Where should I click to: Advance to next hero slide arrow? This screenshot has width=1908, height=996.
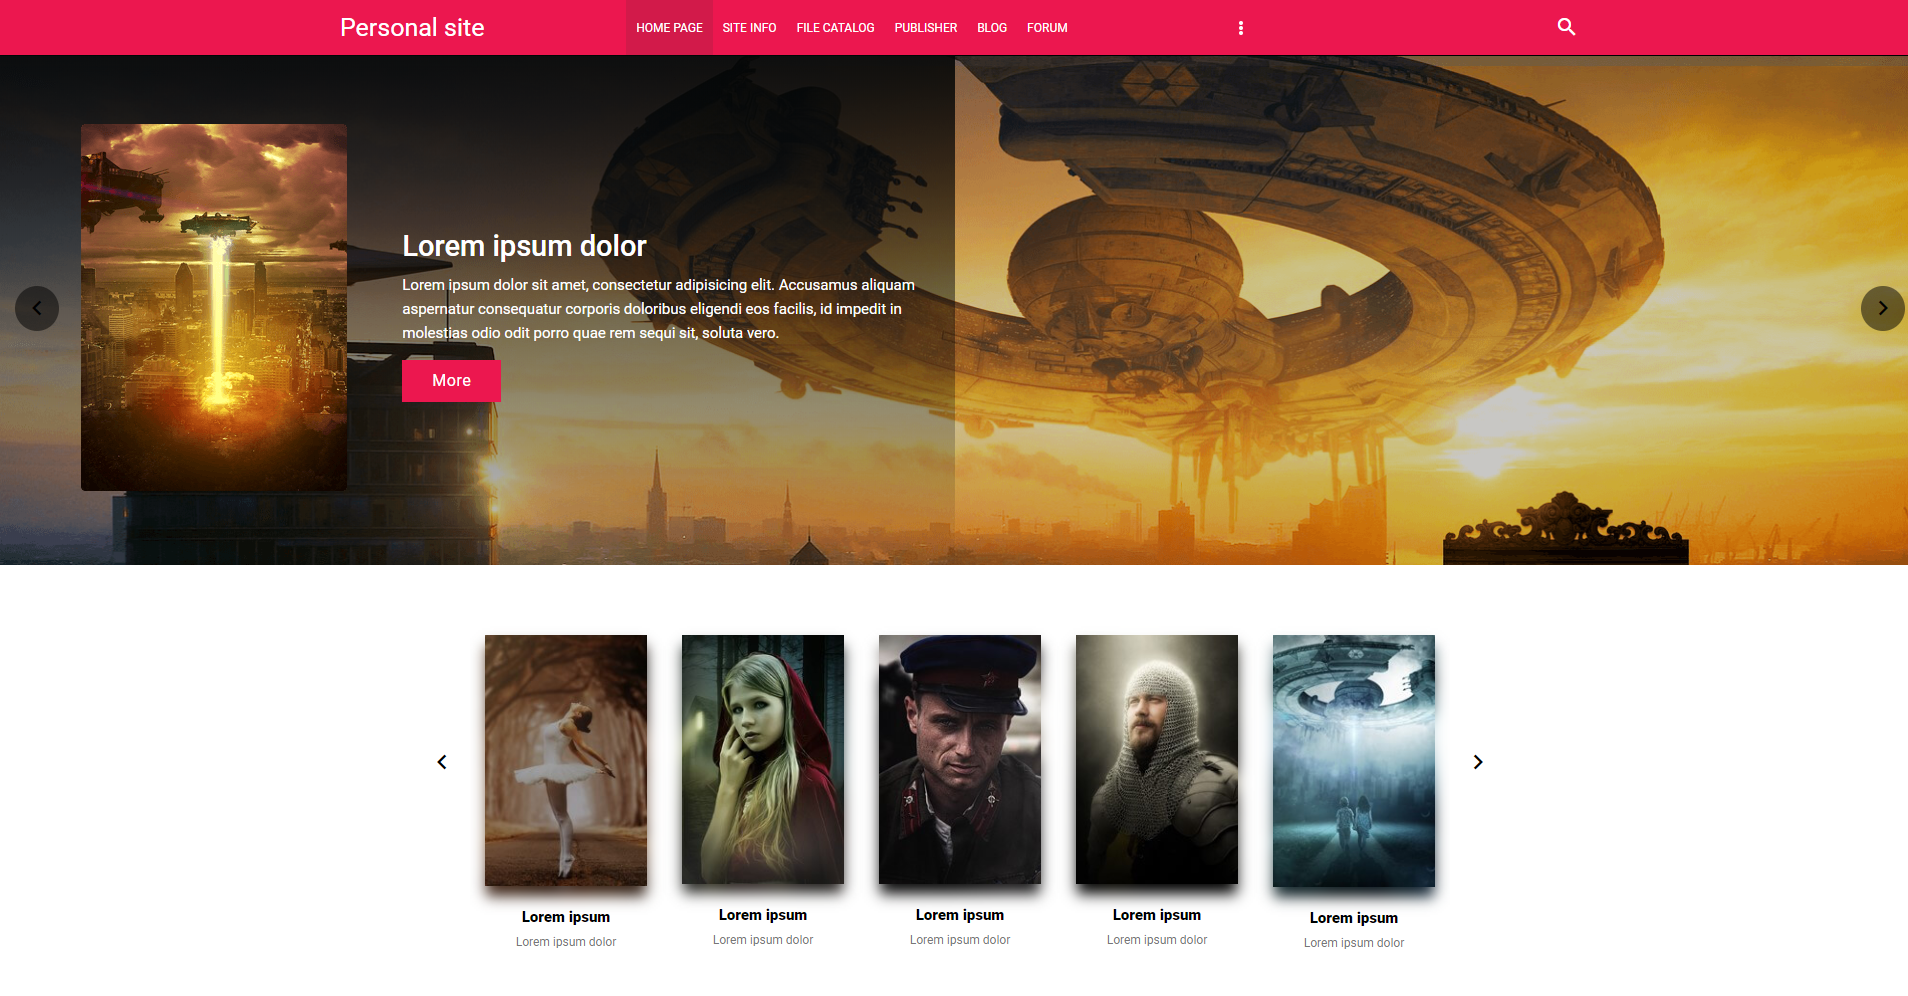click(1882, 308)
